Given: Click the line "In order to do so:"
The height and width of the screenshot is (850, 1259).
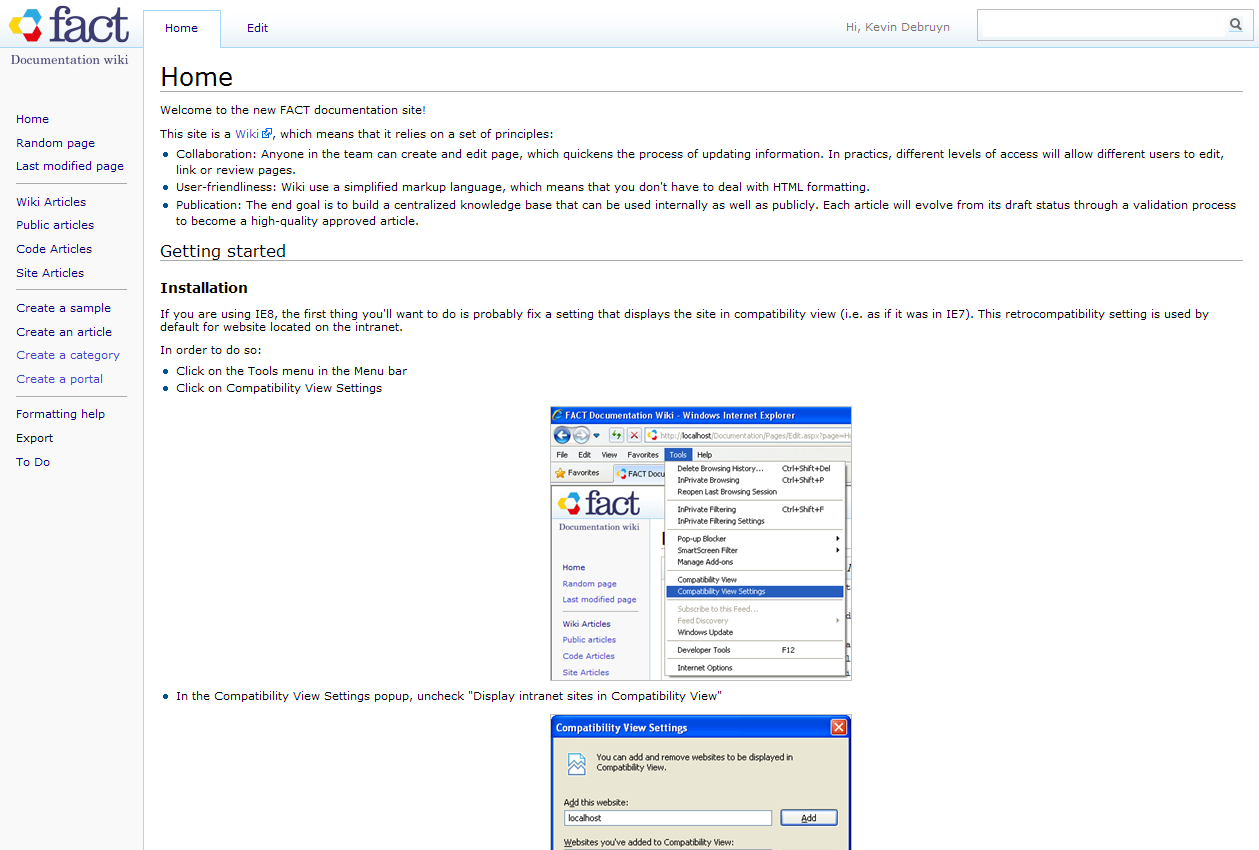Looking at the screenshot, I should click(211, 350).
